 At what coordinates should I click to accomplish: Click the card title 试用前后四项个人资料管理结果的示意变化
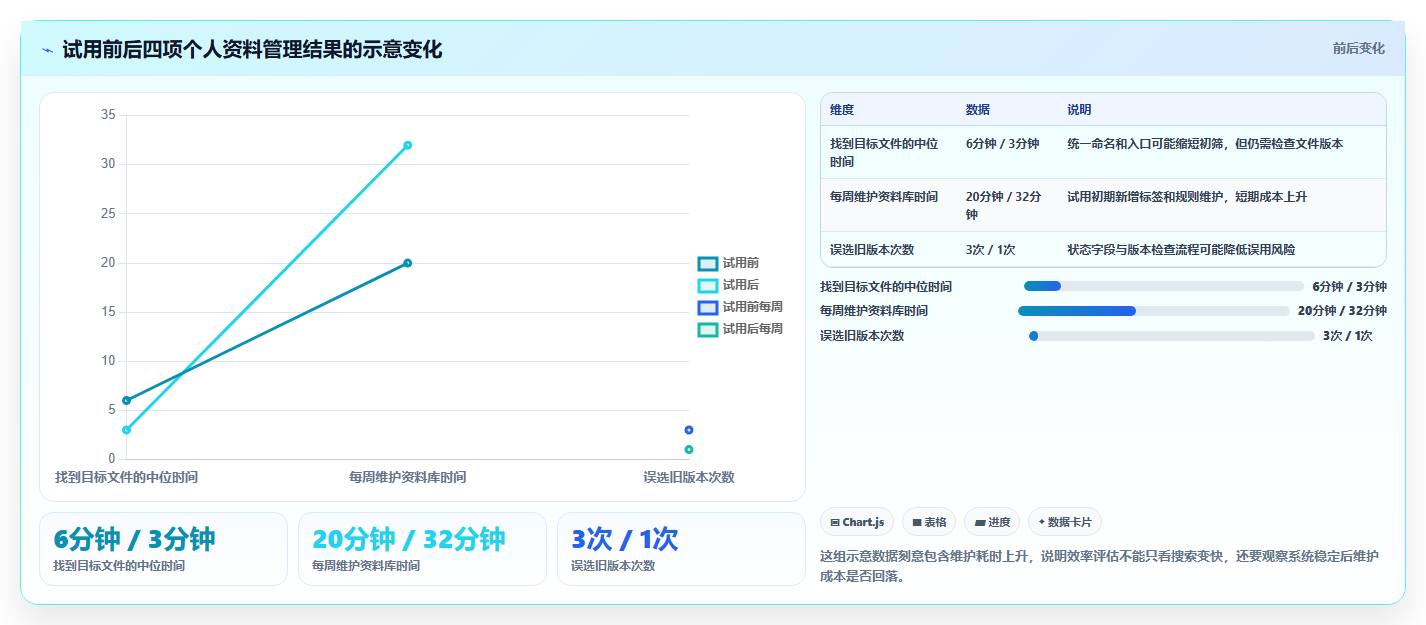tap(252, 49)
